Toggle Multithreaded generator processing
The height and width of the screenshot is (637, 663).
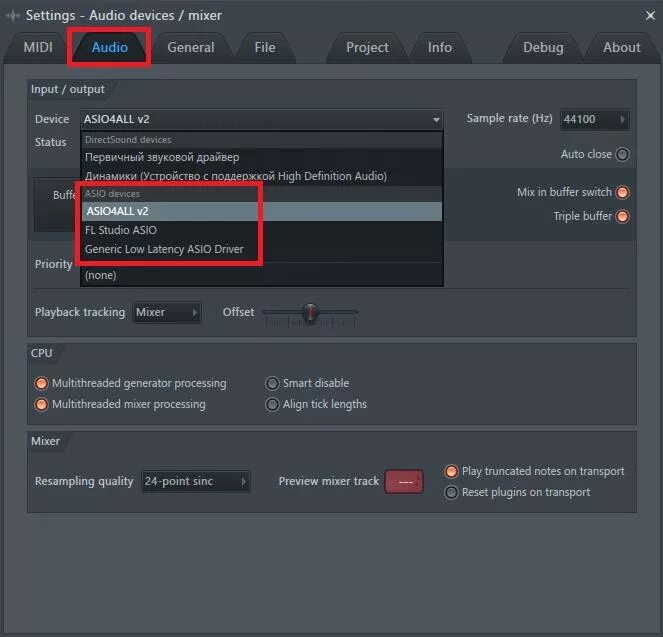point(41,383)
